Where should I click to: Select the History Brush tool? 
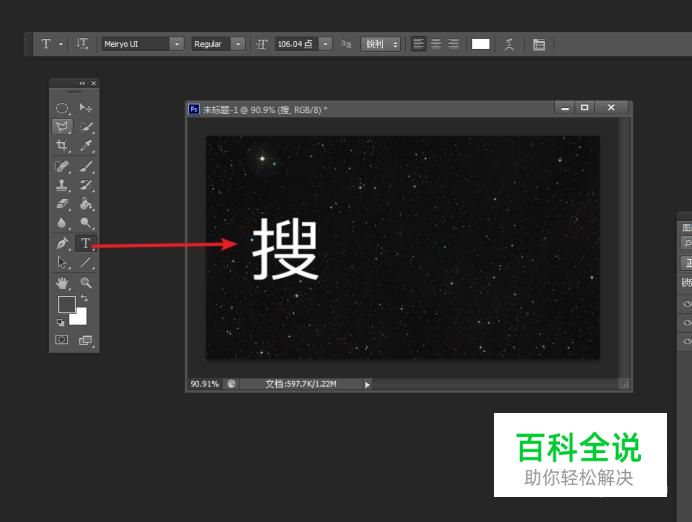[86, 185]
